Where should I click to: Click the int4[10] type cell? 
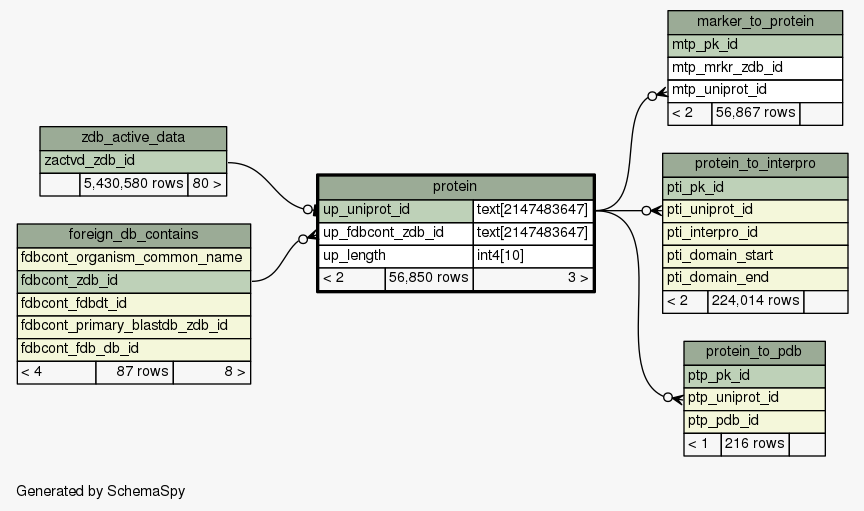(533, 256)
